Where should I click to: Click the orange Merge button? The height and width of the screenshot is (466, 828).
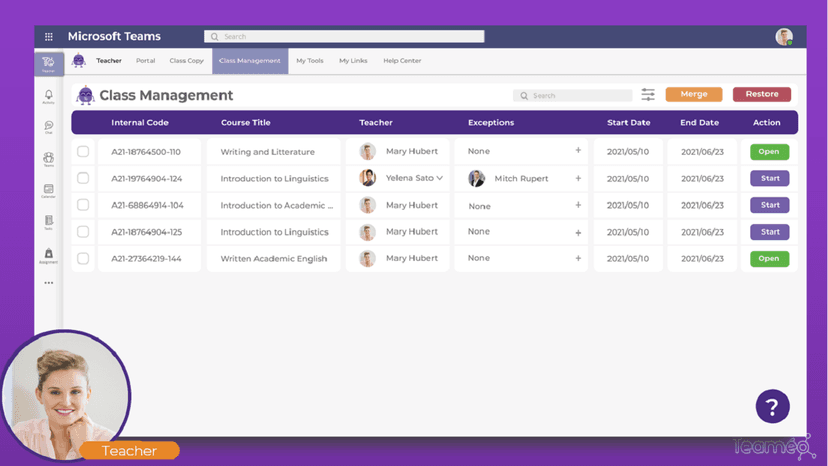coord(694,94)
